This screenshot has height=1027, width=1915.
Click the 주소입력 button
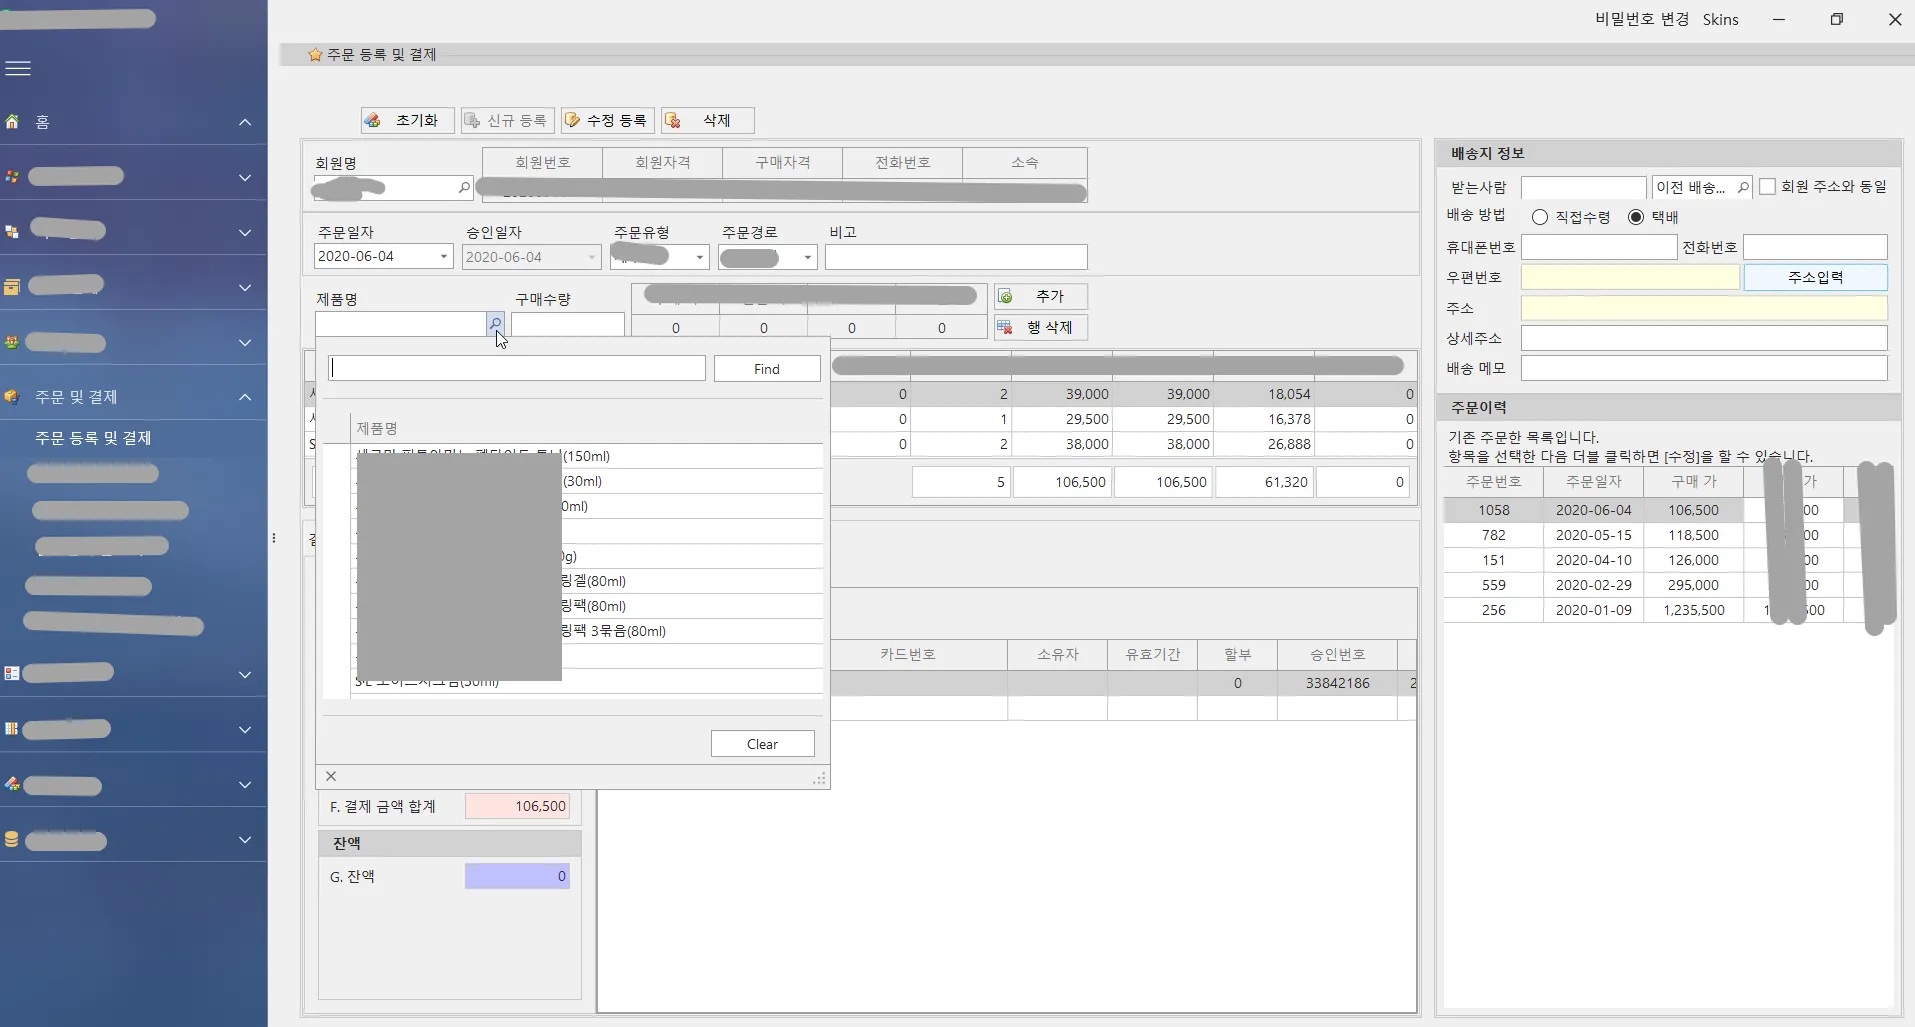pos(1815,277)
